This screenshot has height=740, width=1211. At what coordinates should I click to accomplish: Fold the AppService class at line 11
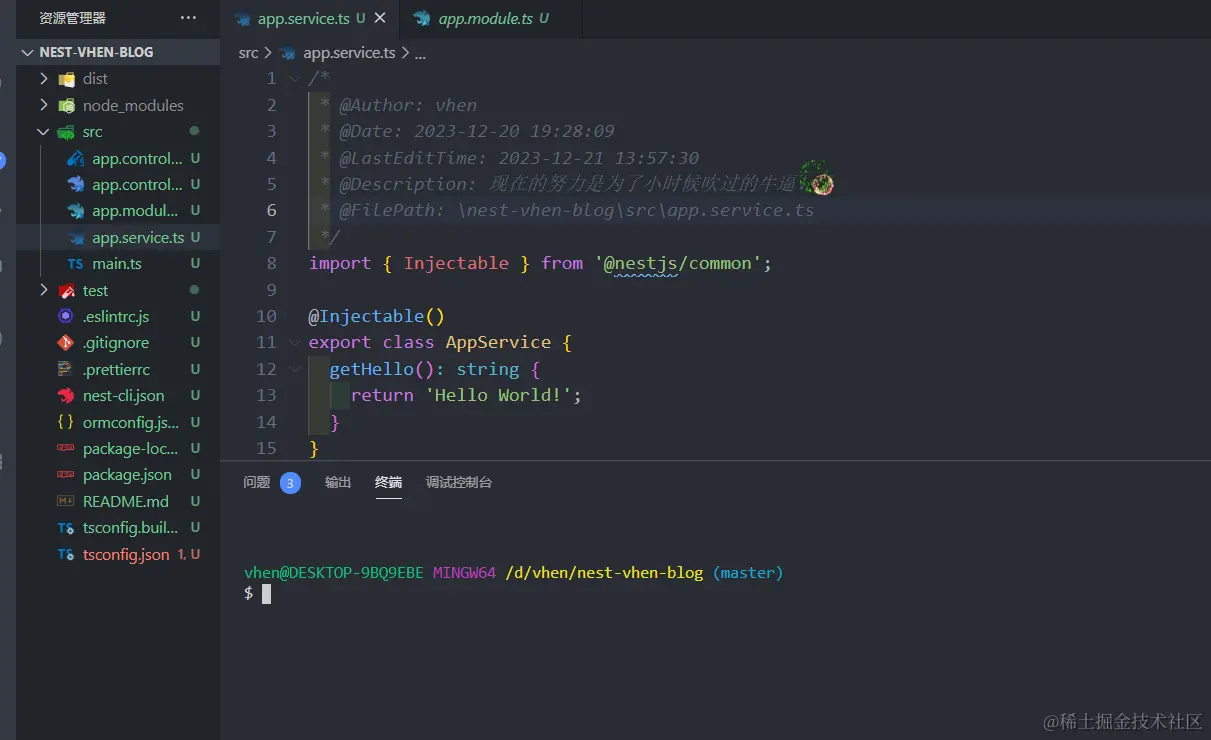tap(294, 342)
